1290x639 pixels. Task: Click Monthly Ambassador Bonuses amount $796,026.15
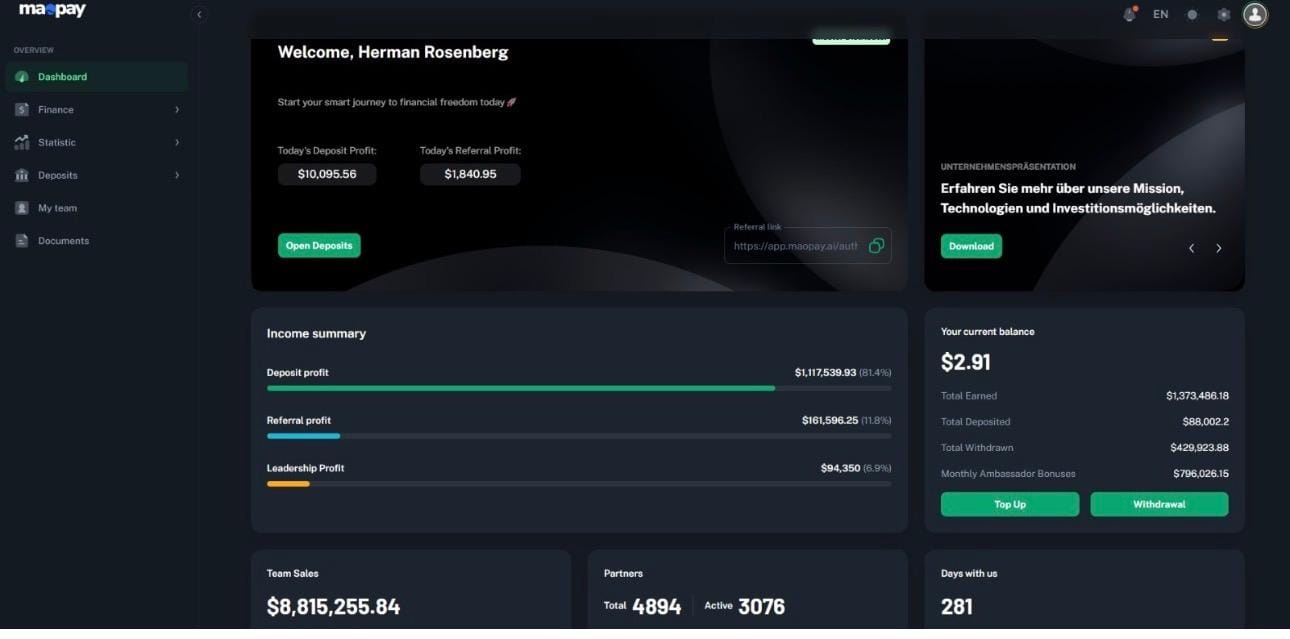pos(1200,474)
